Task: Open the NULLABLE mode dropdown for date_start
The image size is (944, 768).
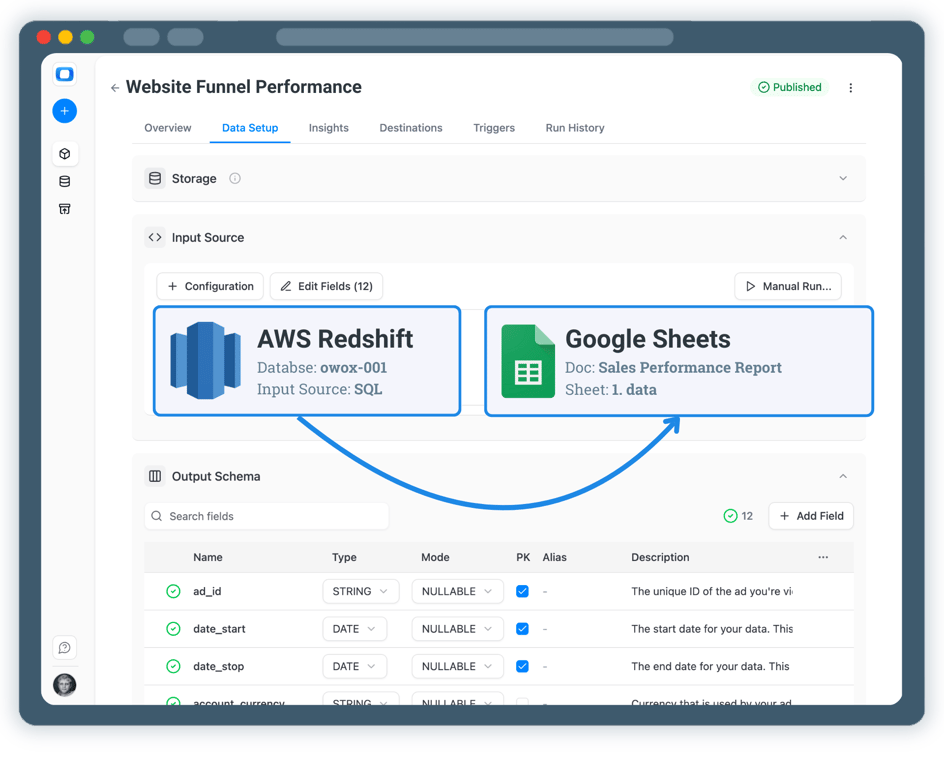Action: (x=457, y=629)
